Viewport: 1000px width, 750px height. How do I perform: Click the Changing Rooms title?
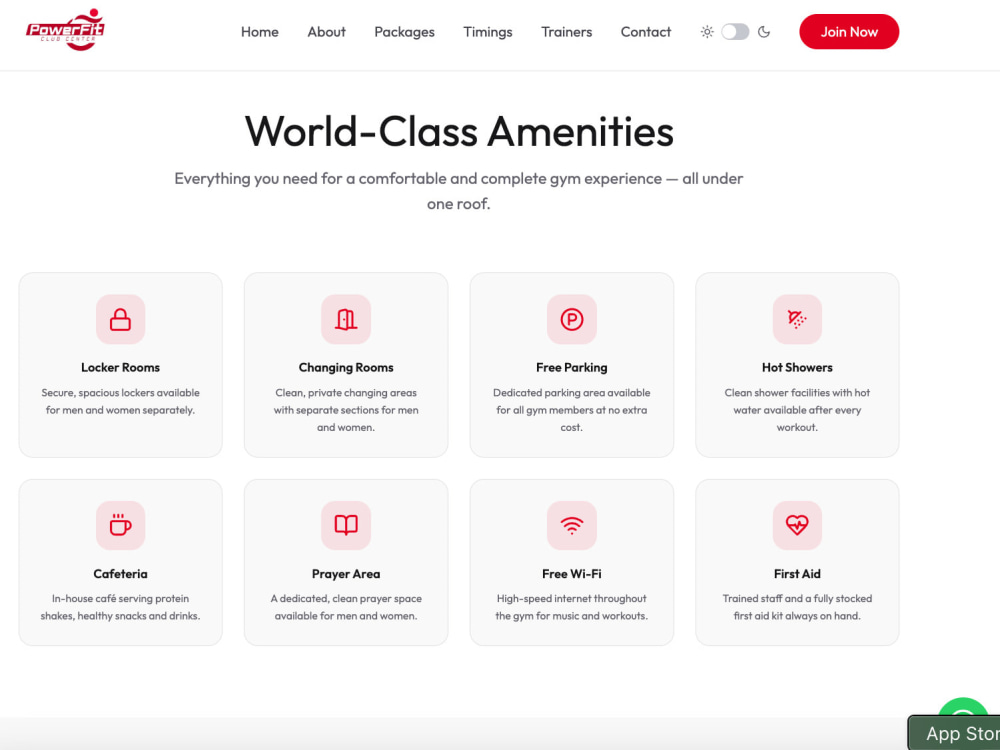pos(346,367)
